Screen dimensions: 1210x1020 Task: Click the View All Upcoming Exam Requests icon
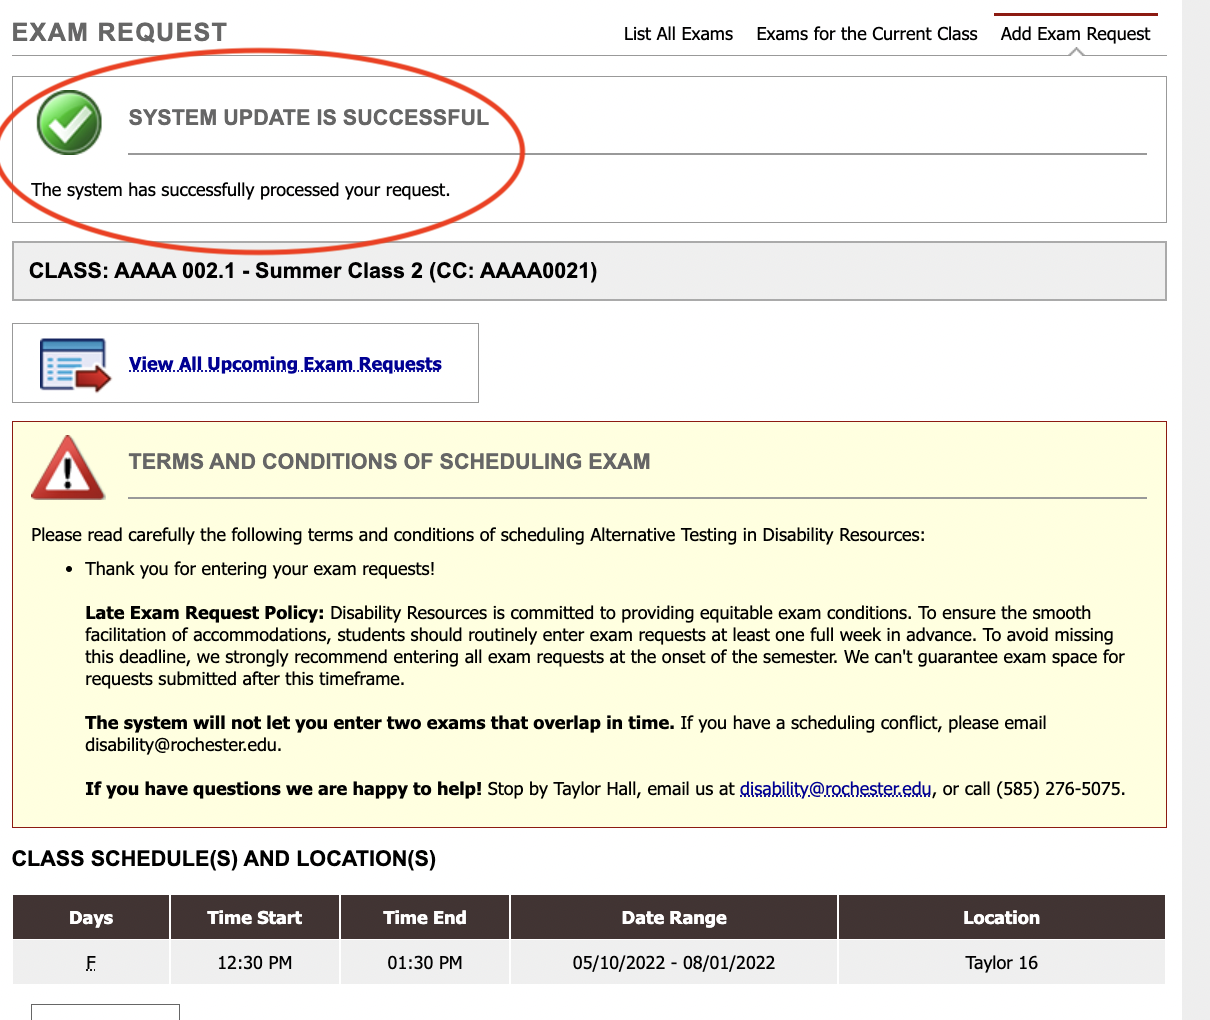coord(75,364)
